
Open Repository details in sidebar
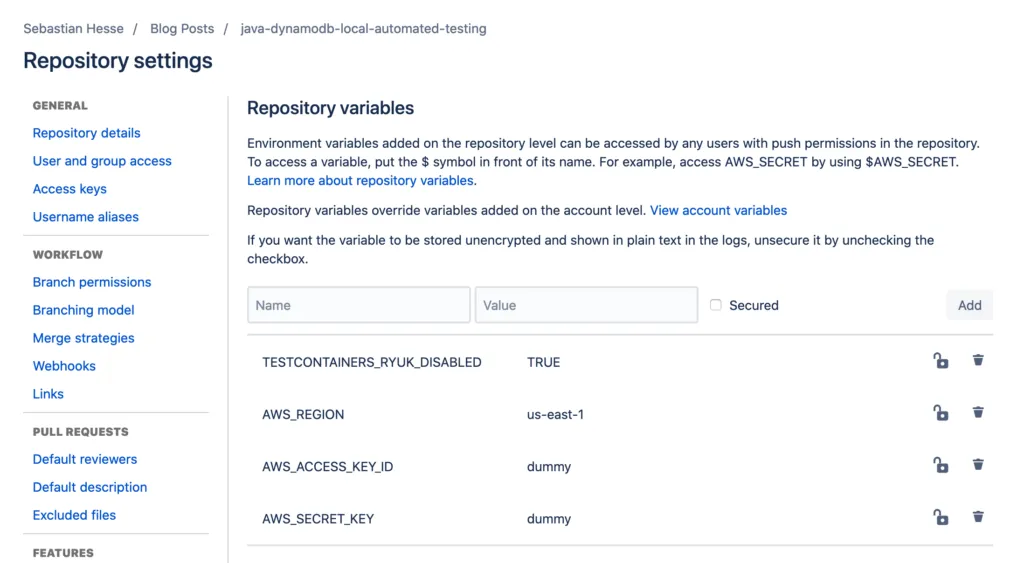tap(86, 133)
